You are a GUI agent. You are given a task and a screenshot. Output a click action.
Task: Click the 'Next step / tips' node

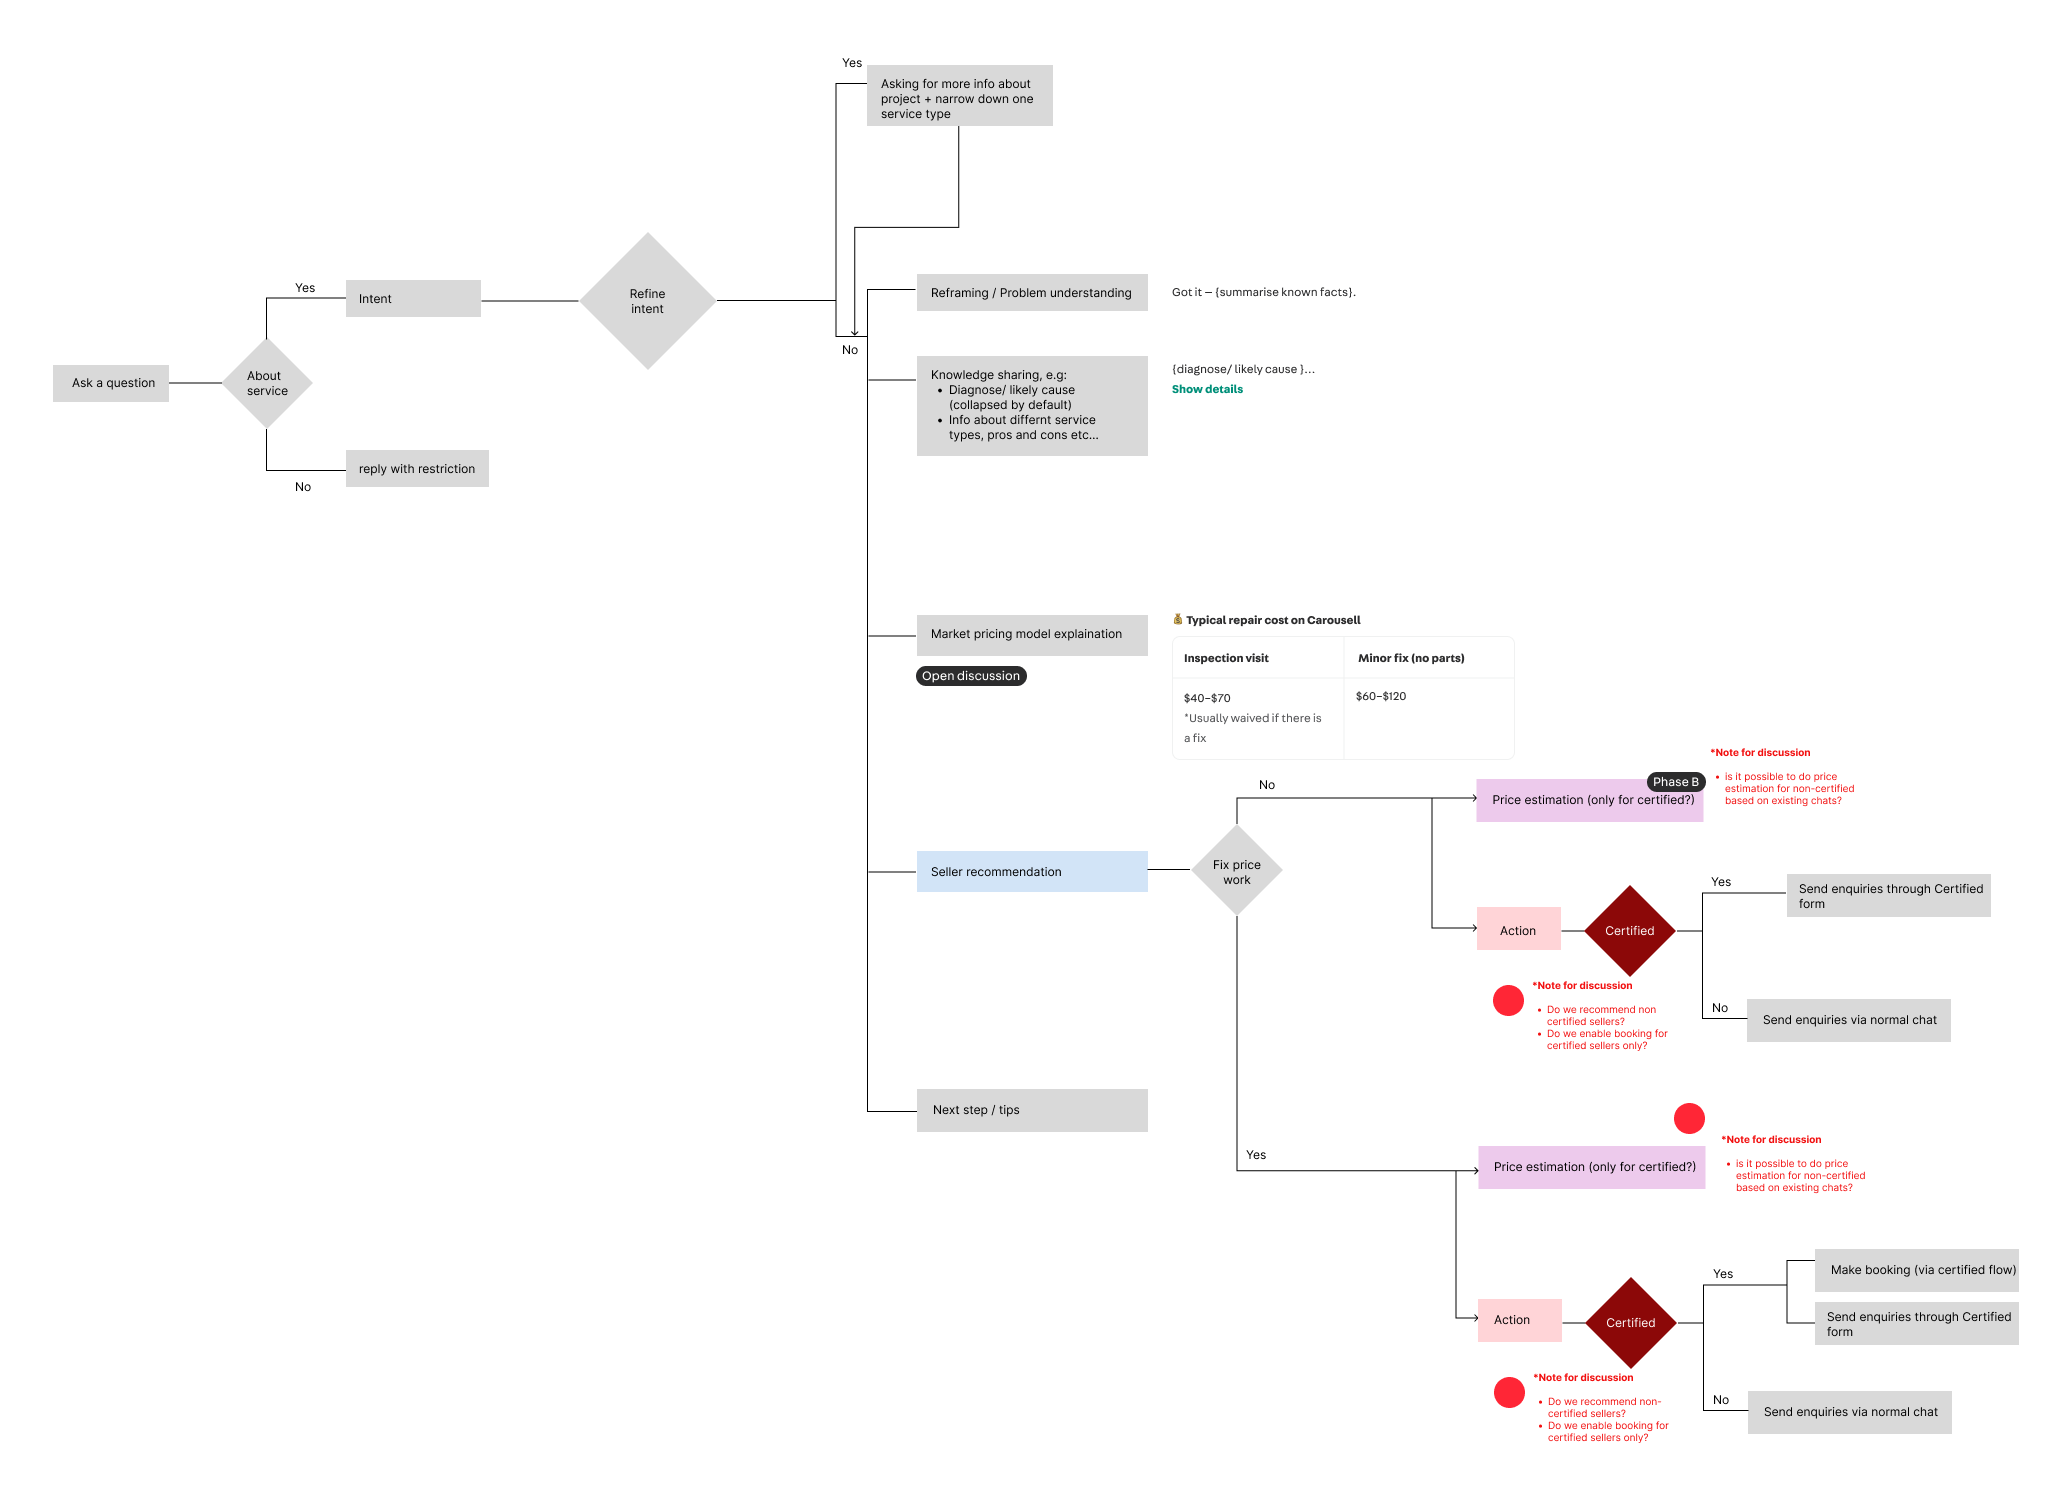tap(1032, 1110)
